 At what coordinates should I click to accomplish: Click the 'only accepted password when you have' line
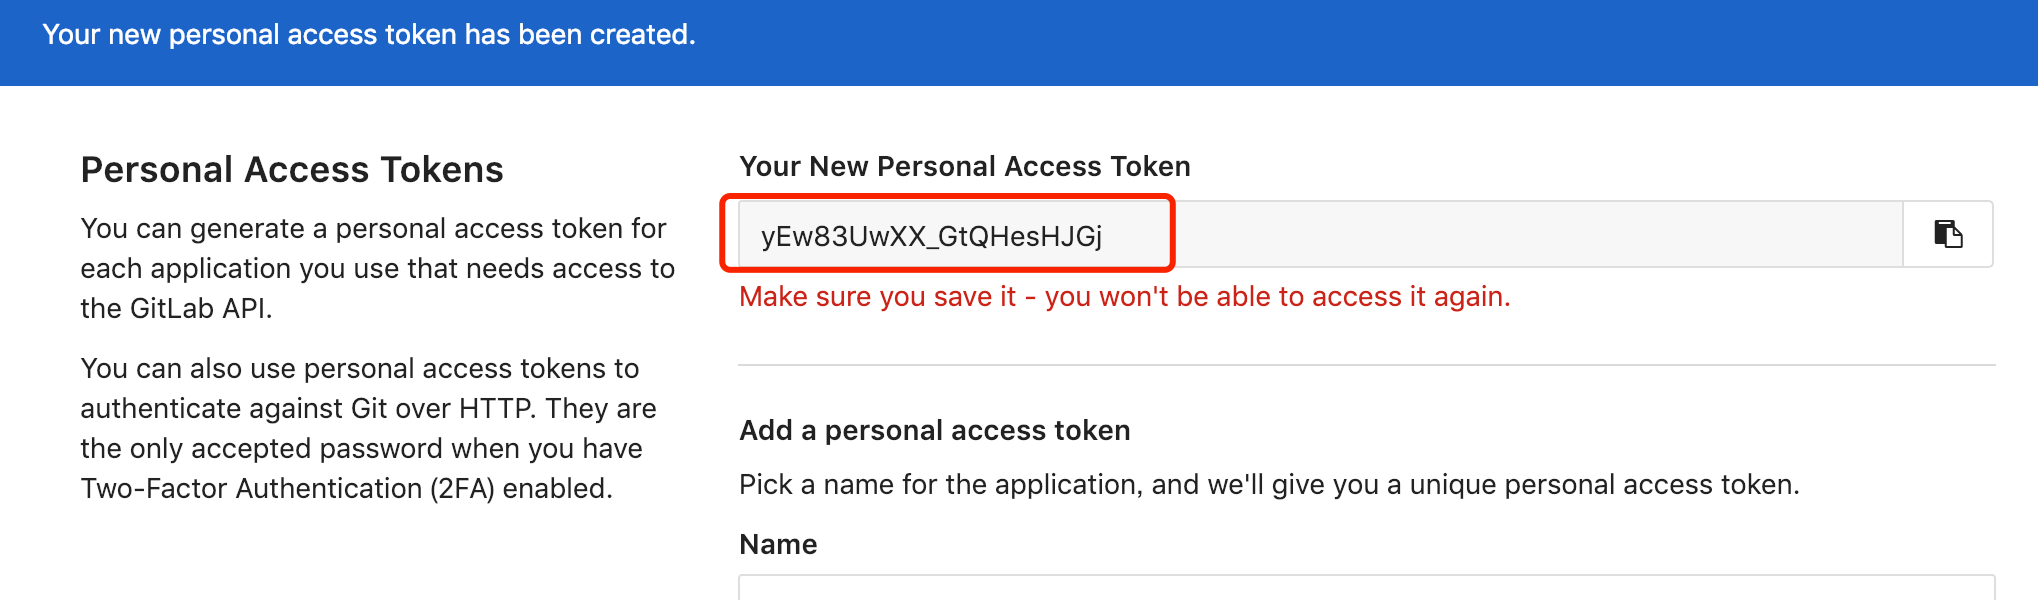361,449
